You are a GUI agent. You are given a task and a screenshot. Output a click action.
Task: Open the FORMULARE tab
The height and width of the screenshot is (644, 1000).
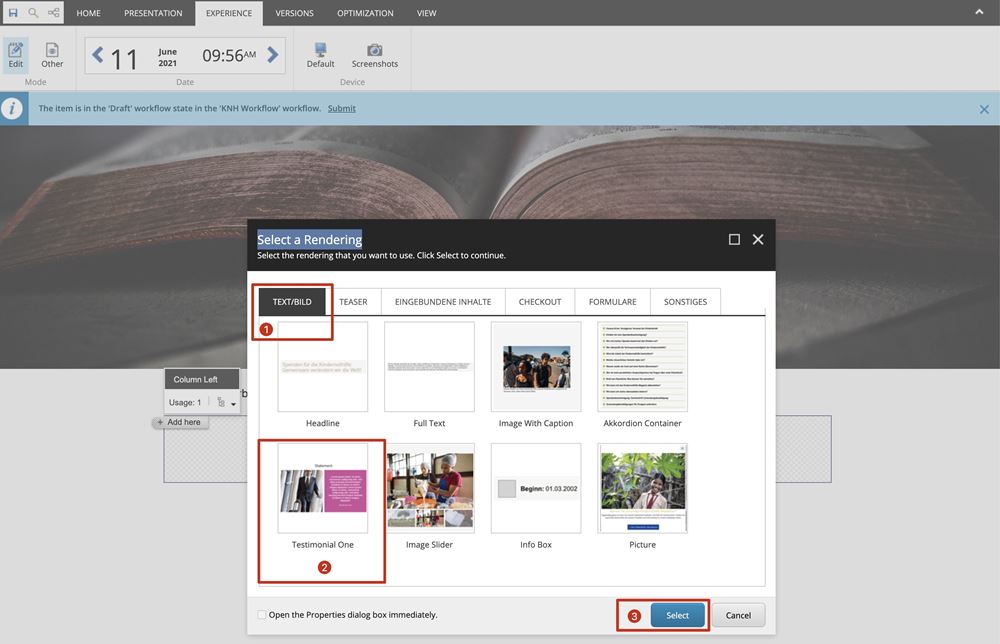[612, 301]
